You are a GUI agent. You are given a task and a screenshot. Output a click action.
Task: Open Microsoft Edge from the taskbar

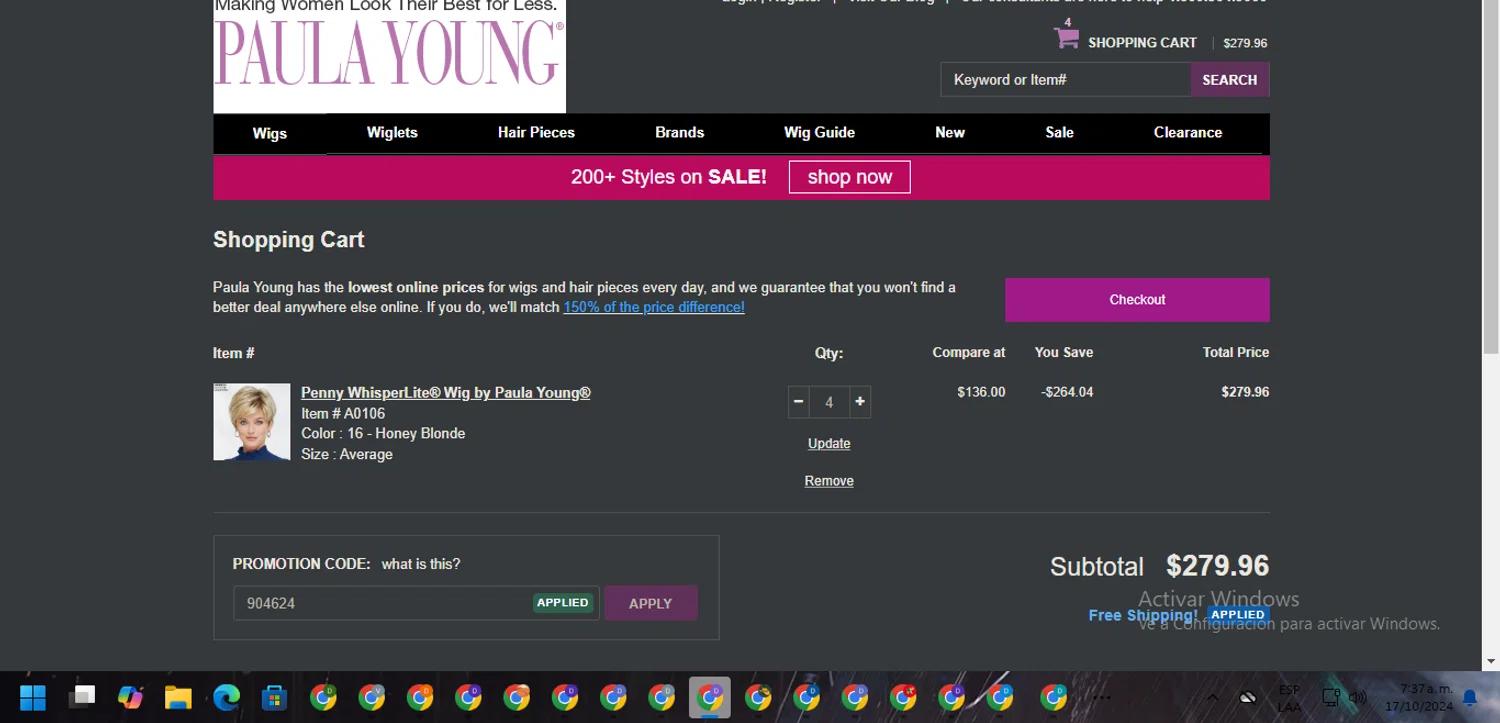click(x=226, y=697)
